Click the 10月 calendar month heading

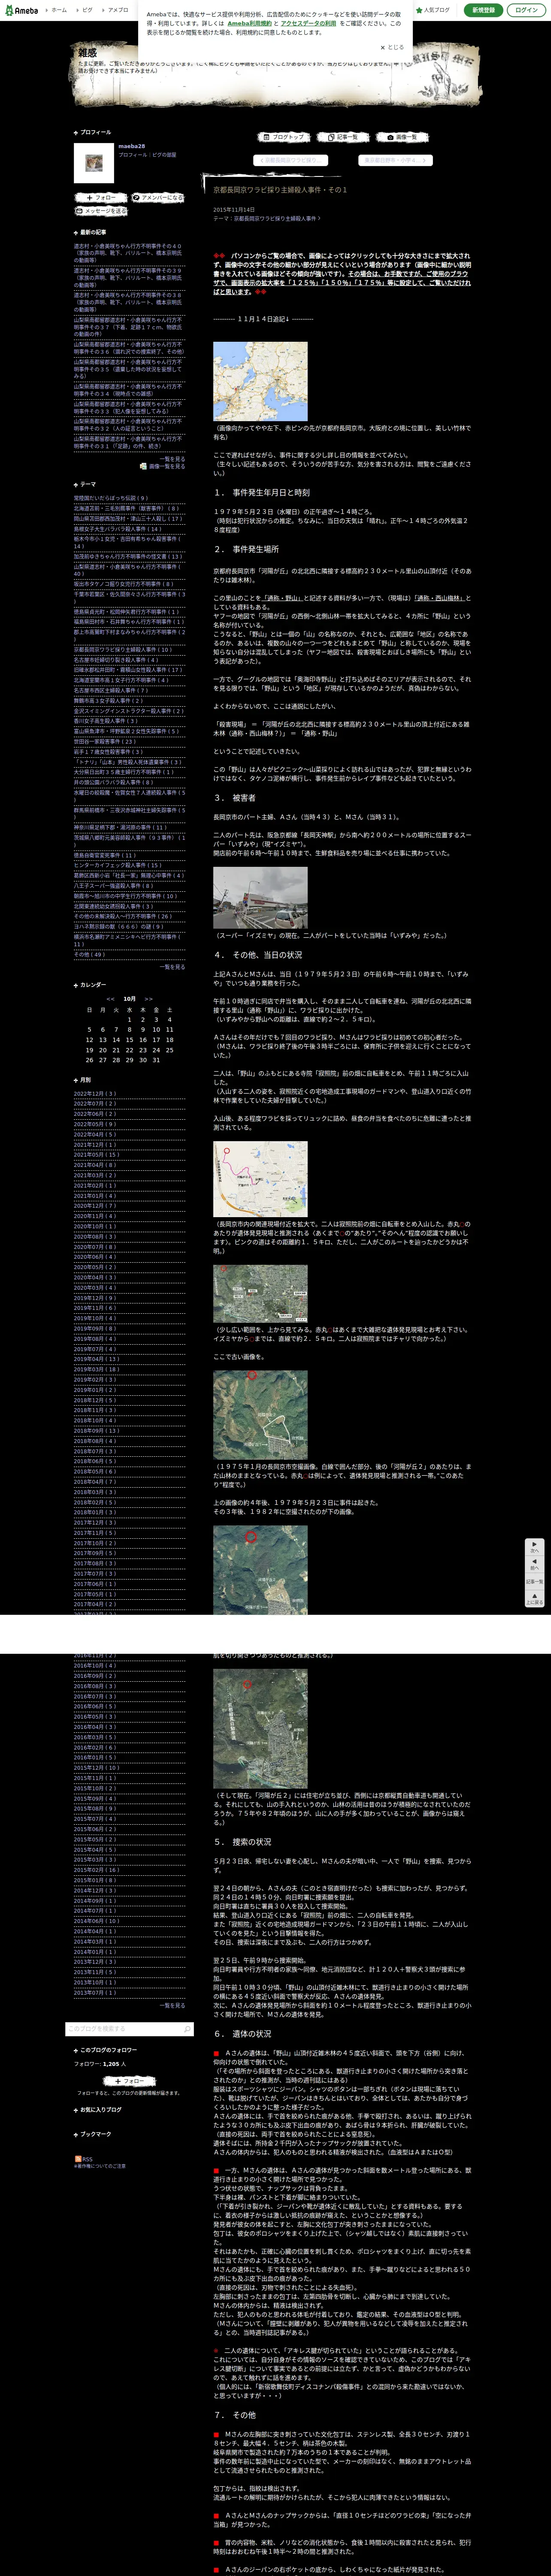point(129,998)
